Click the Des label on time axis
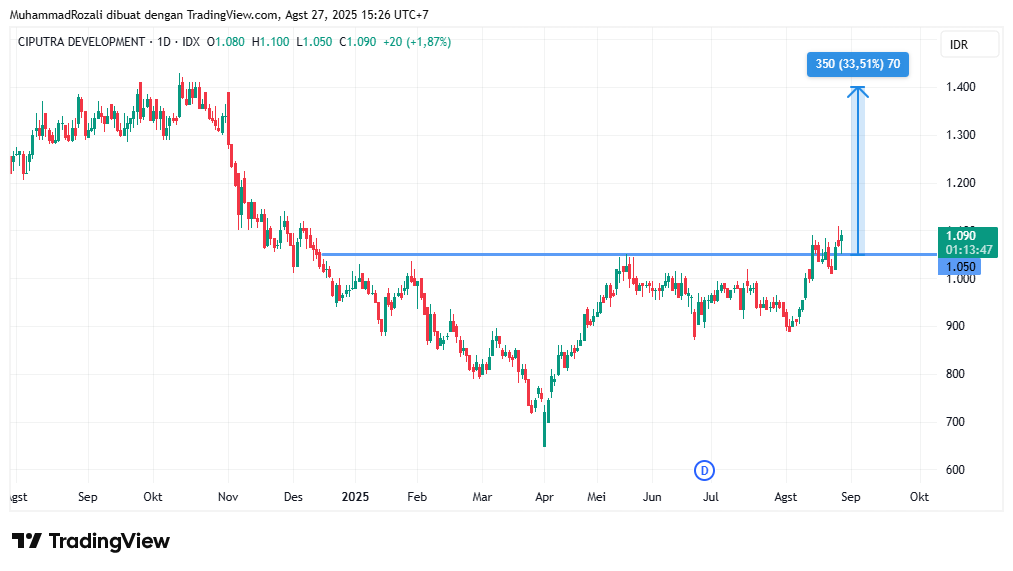Viewport: 1013px width, 571px height. click(293, 497)
